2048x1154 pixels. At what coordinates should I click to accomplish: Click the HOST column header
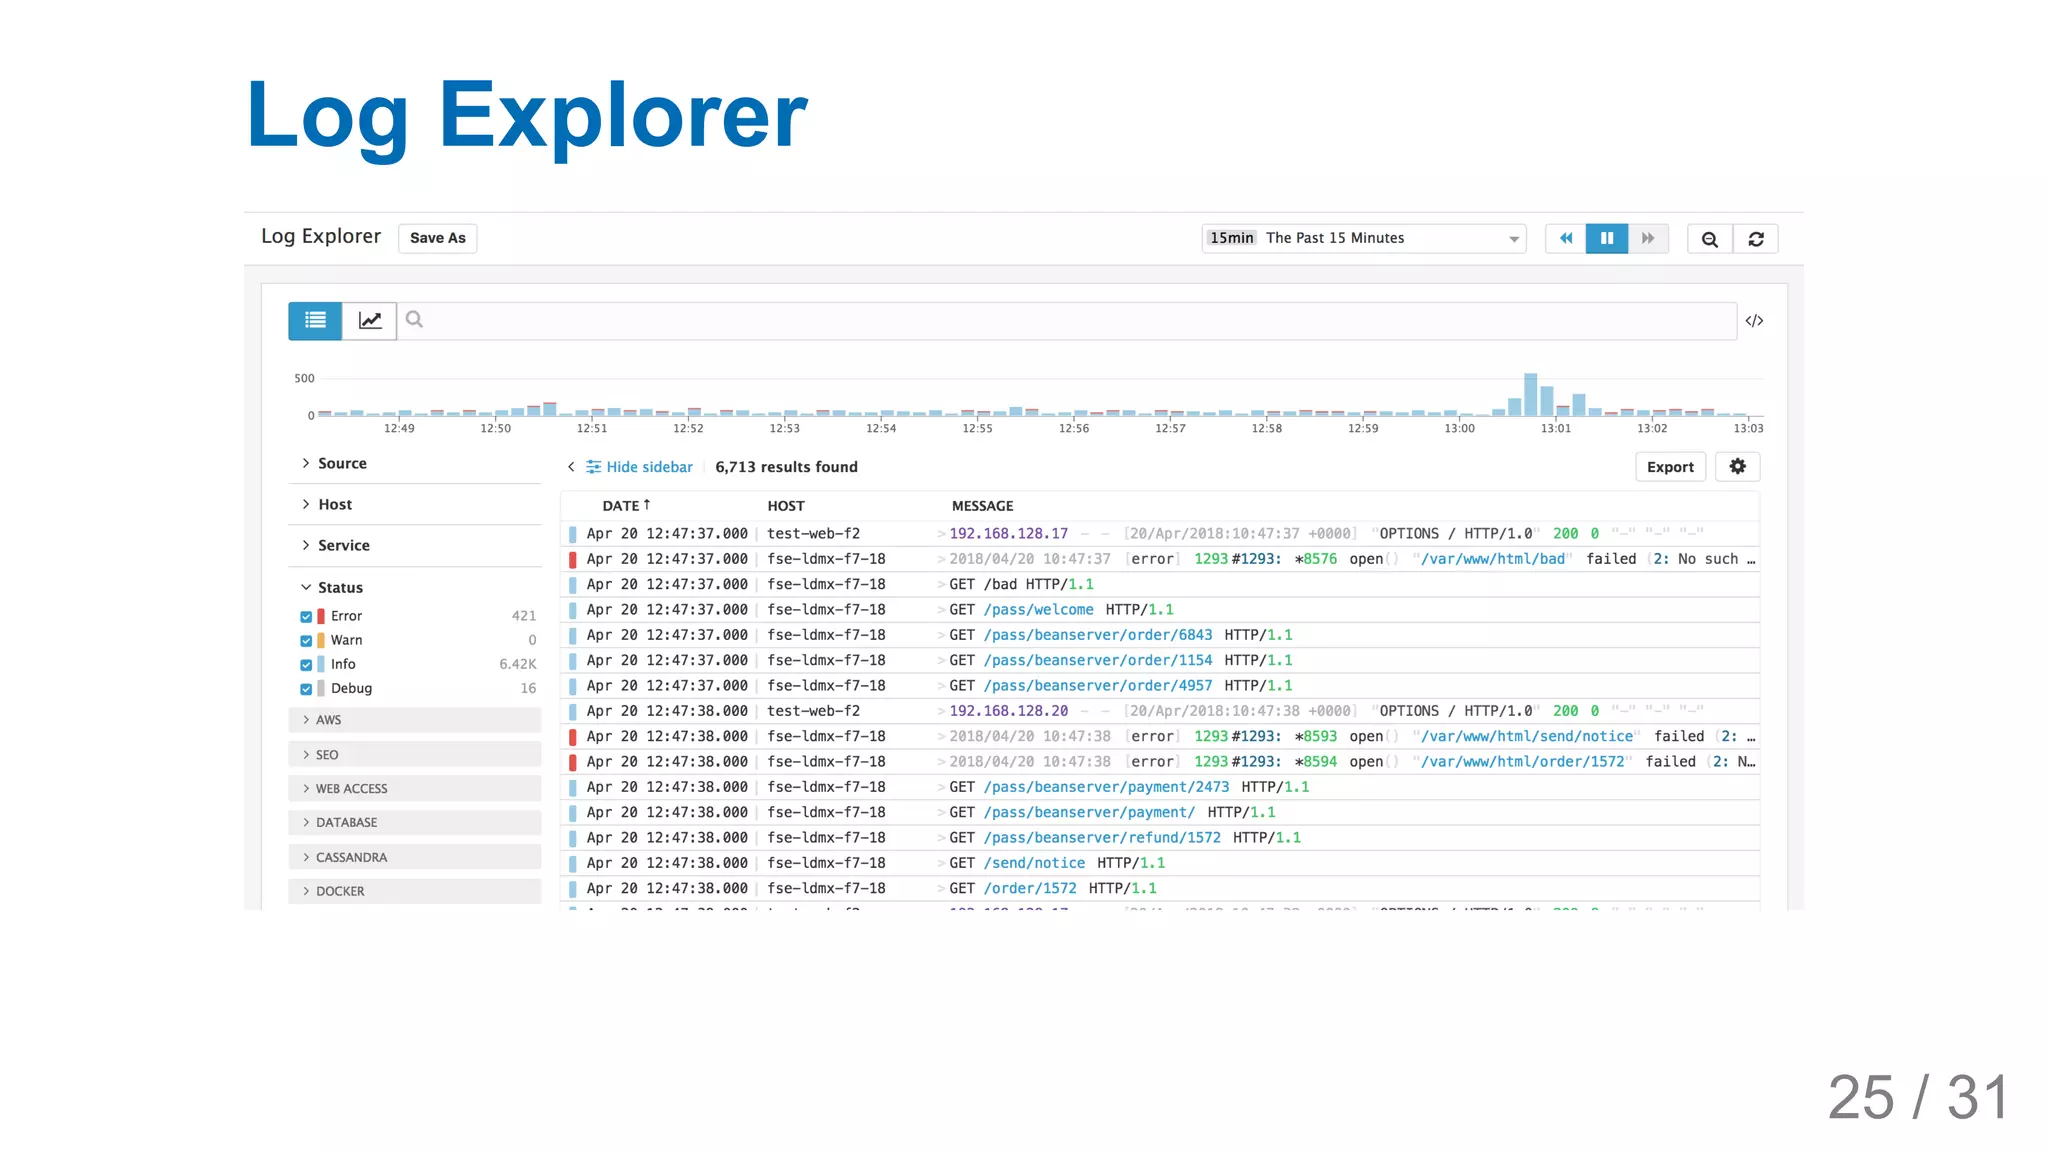tap(786, 506)
